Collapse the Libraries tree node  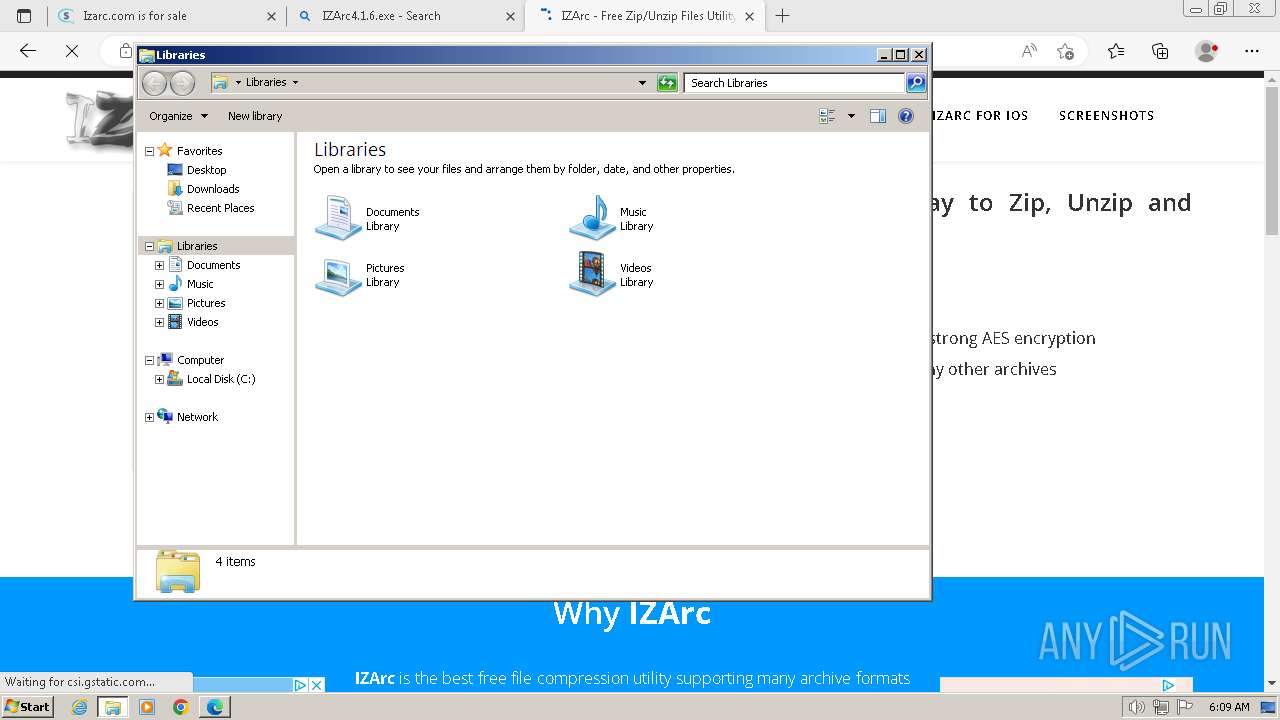click(150, 246)
